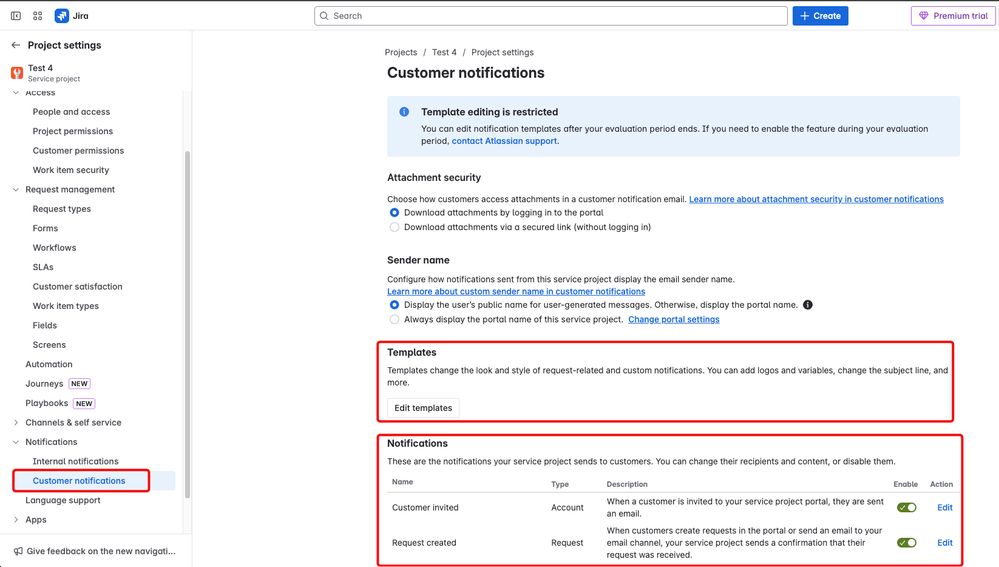Image resolution: width=999 pixels, height=567 pixels.
Task: Click the back arrow beside Project settings
Action: 16,45
